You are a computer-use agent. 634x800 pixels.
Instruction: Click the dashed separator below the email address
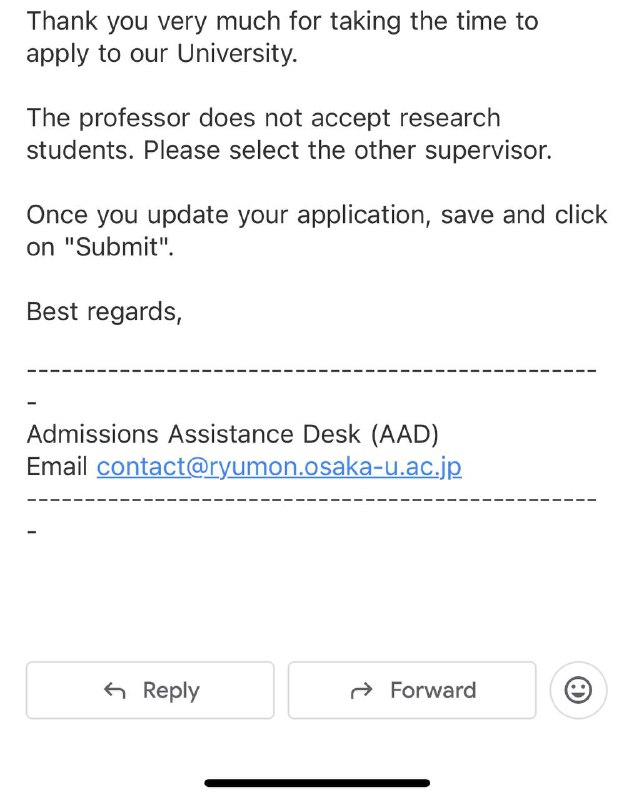311,498
